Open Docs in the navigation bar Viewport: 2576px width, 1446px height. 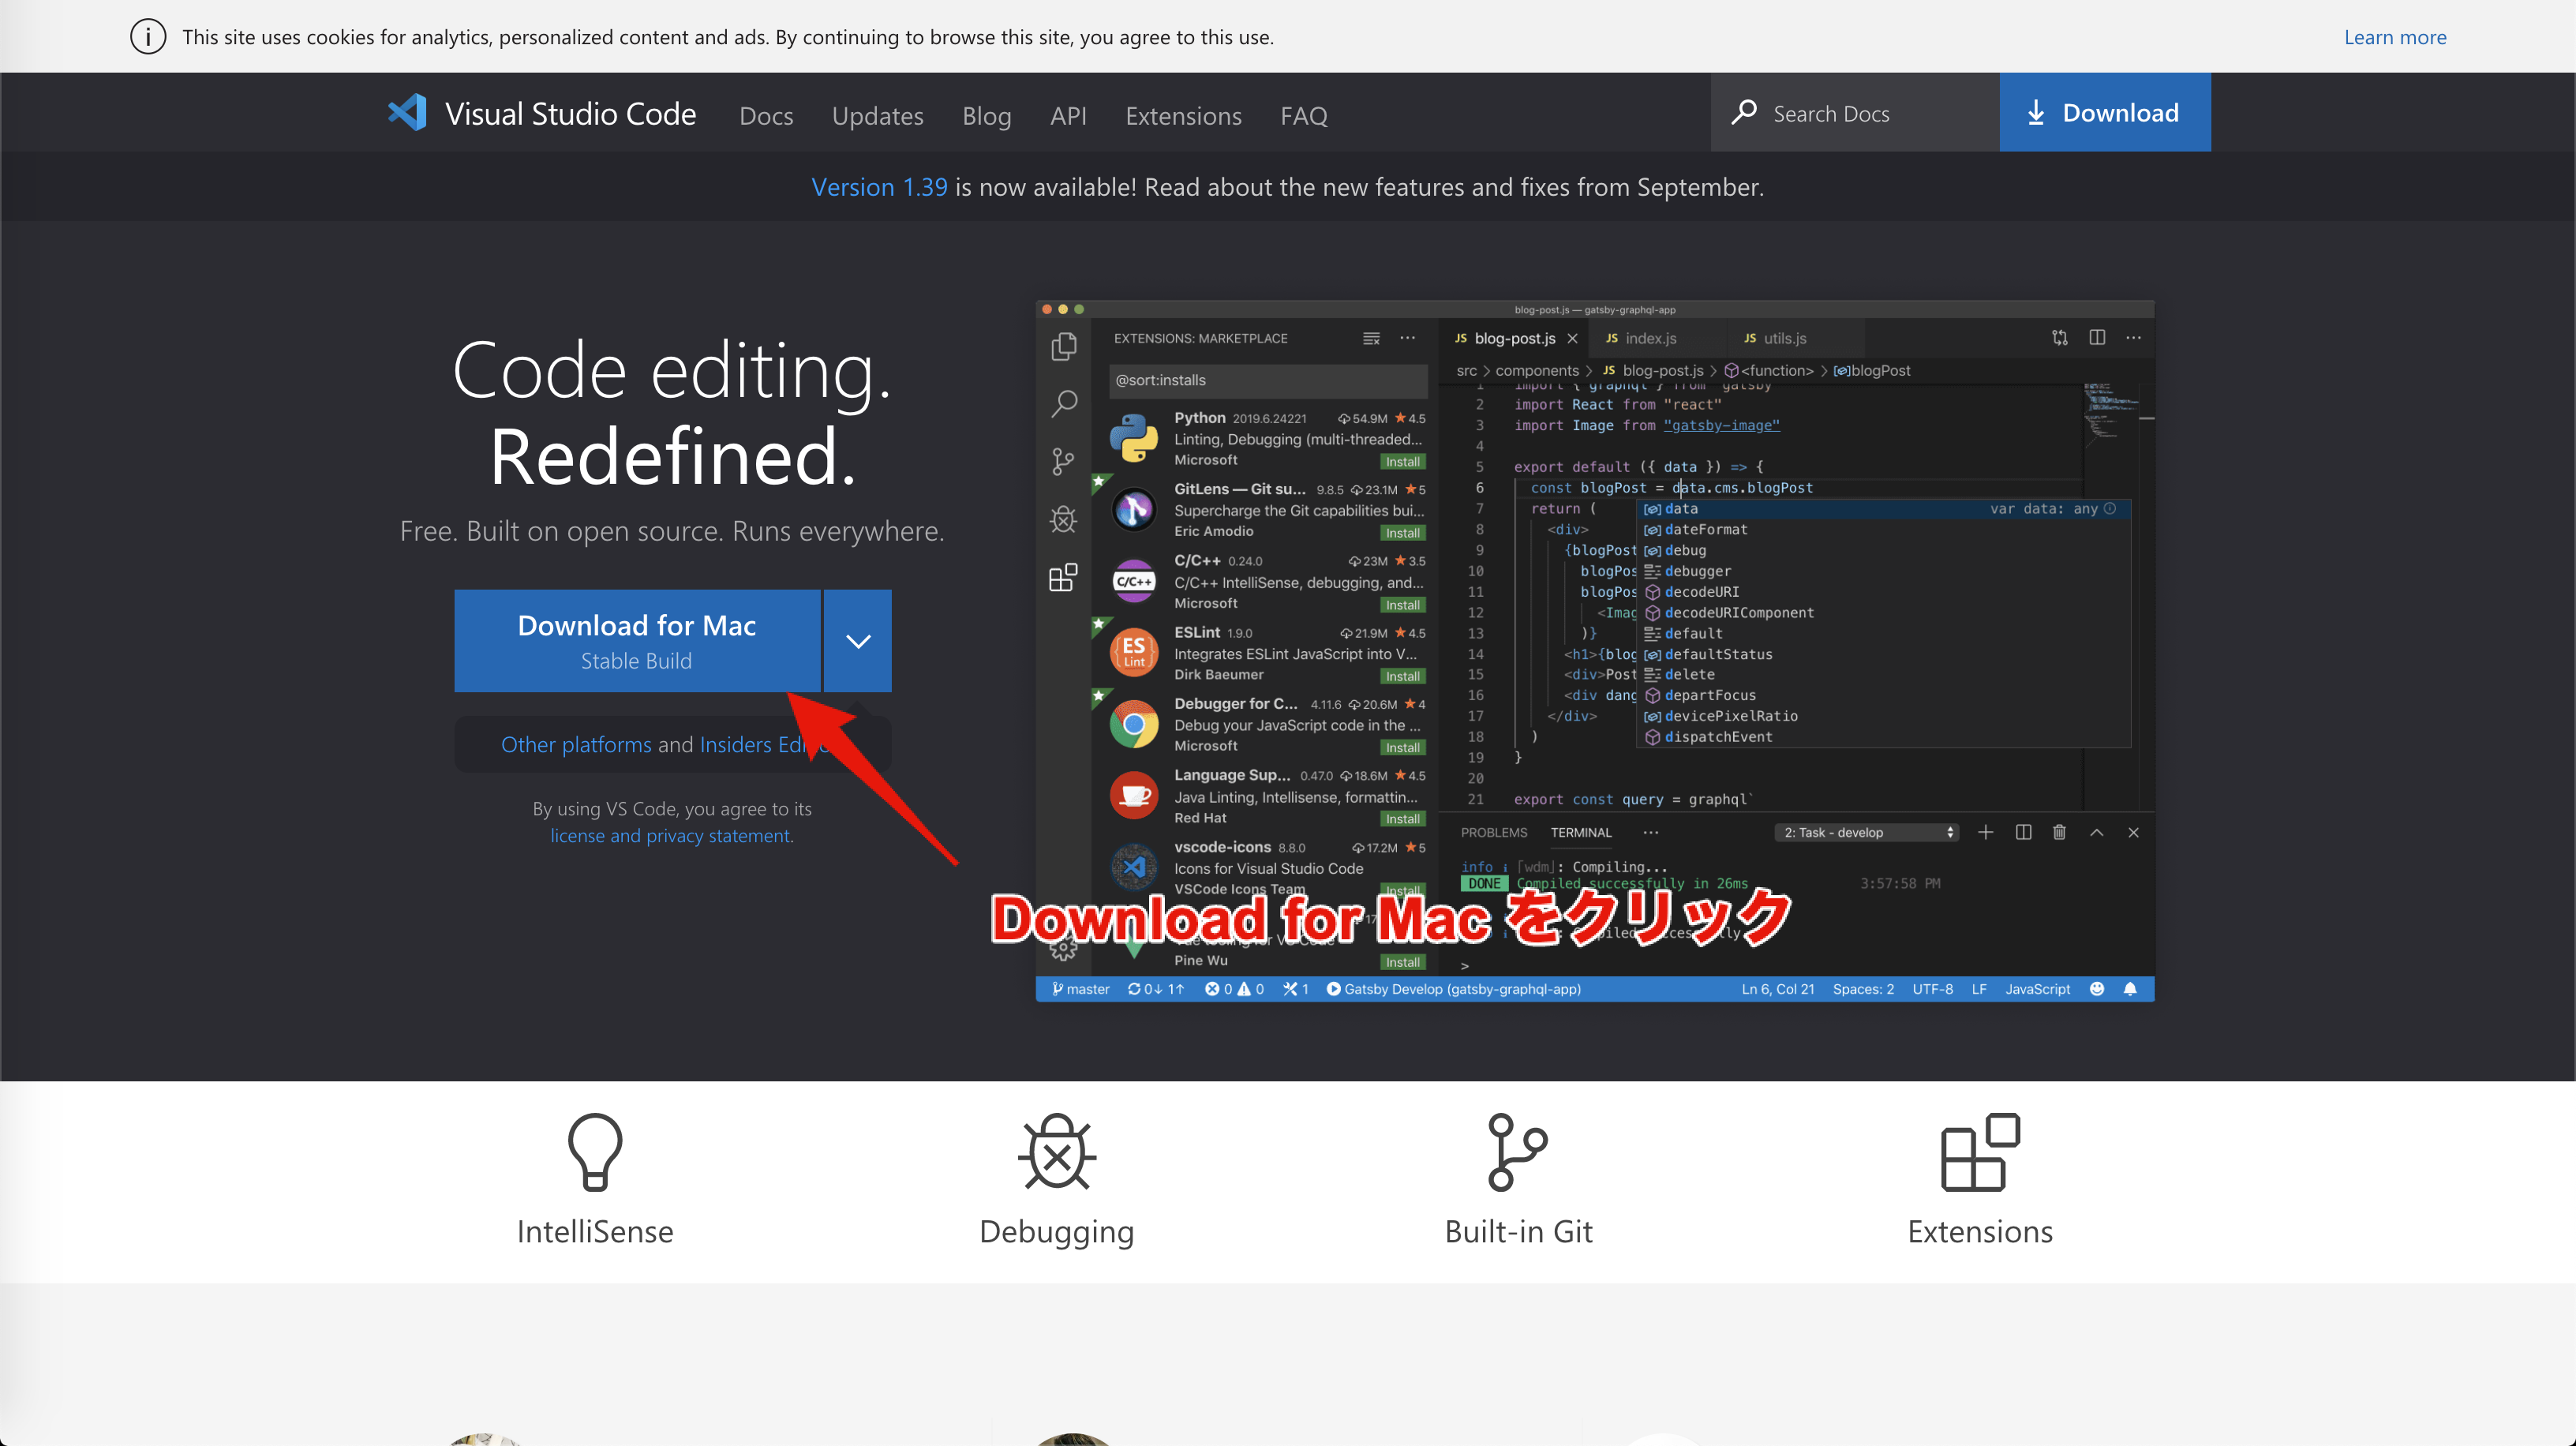click(766, 115)
